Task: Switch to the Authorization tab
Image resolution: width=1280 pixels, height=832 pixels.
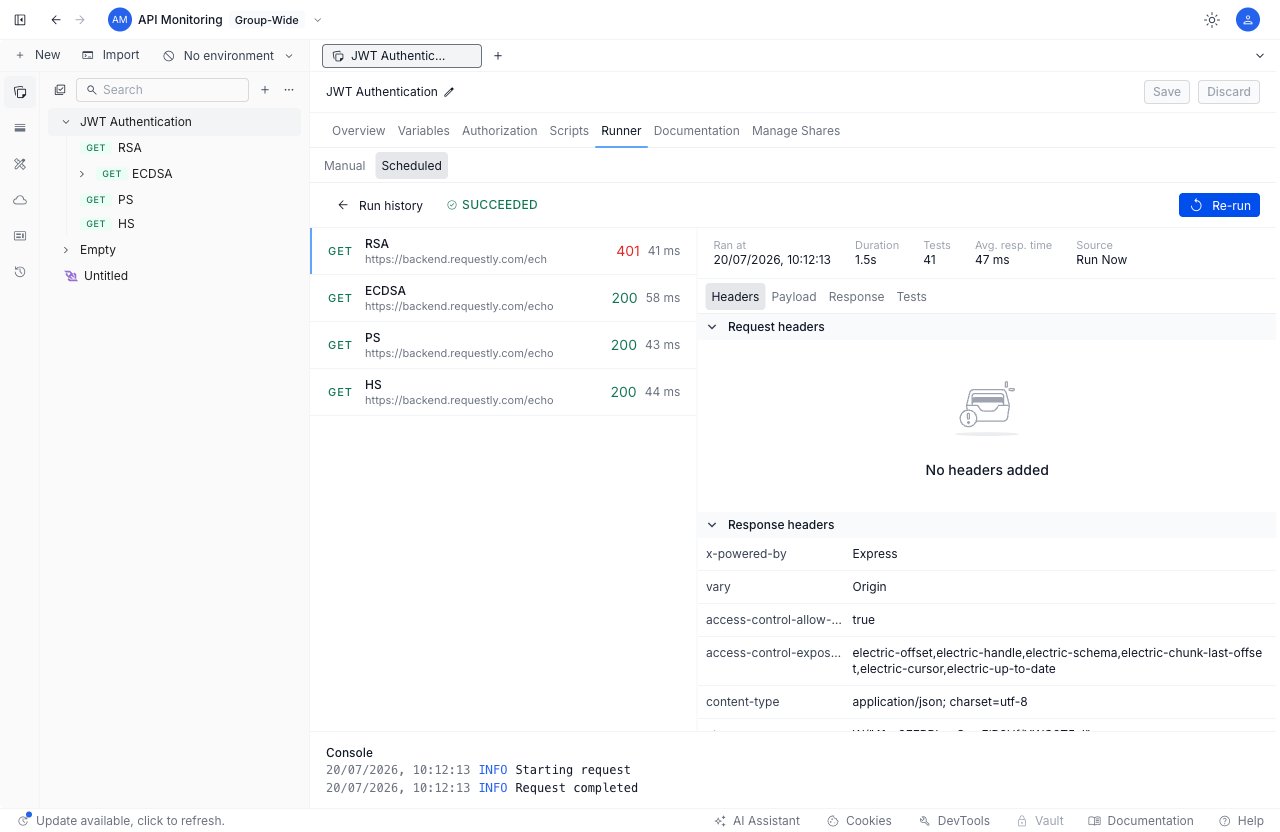Action: [x=500, y=131]
